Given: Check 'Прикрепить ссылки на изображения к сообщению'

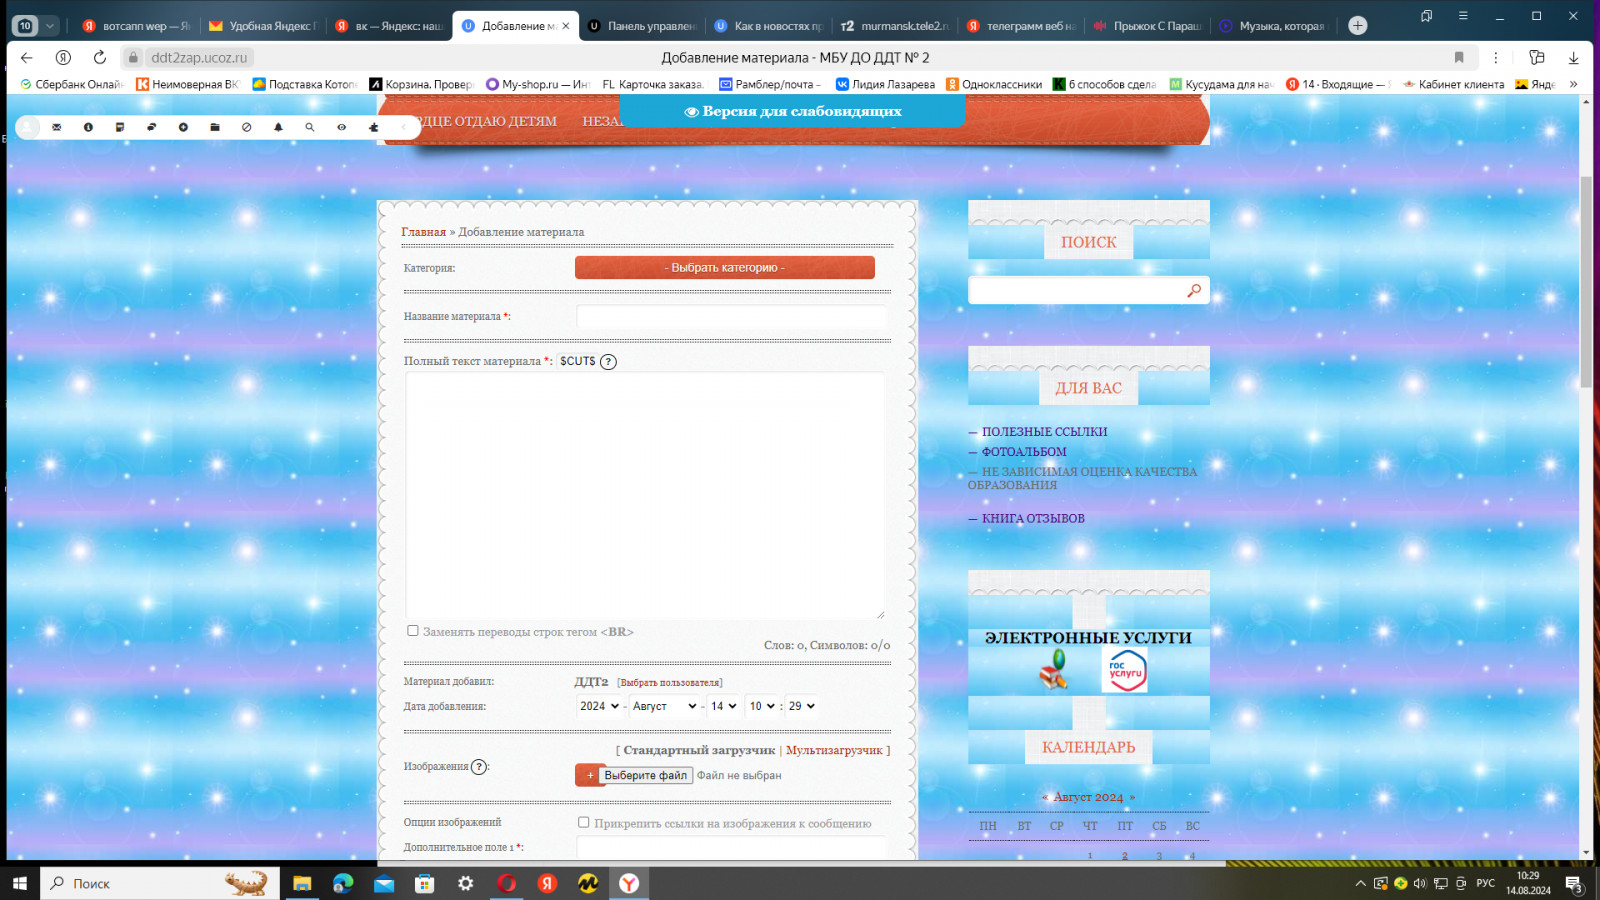Looking at the screenshot, I should tap(584, 822).
